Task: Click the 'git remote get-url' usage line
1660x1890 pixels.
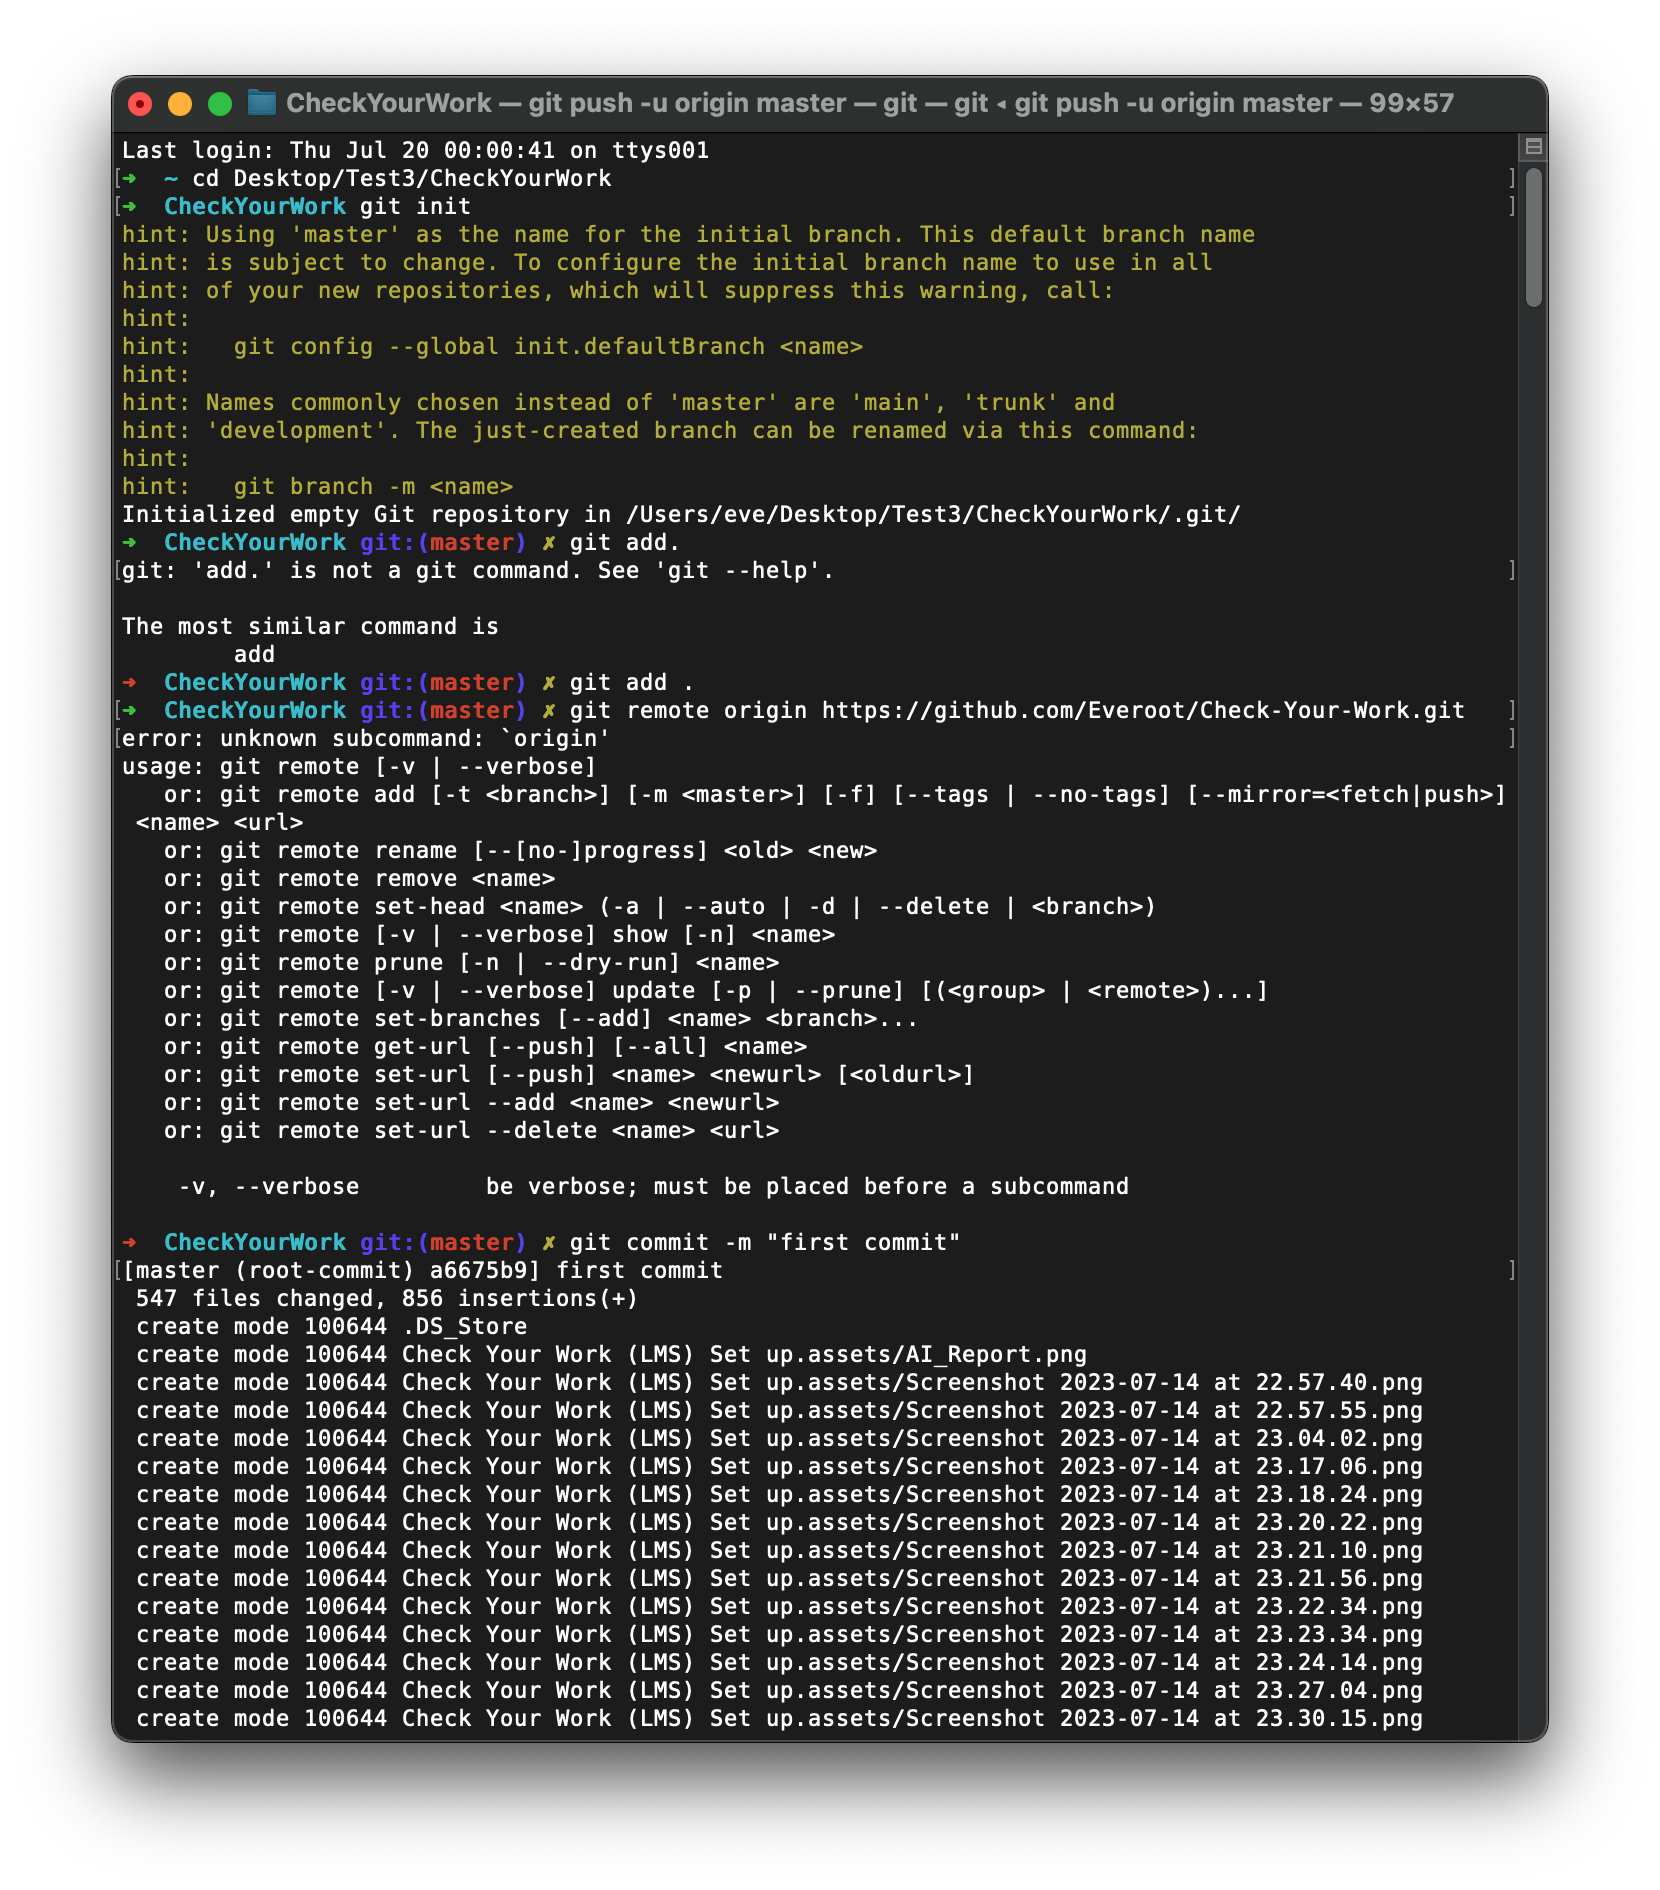Action: tap(485, 1047)
